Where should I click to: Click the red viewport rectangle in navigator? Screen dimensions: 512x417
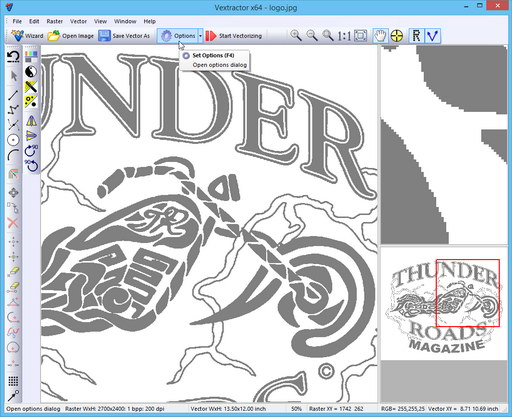[x=468, y=293]
